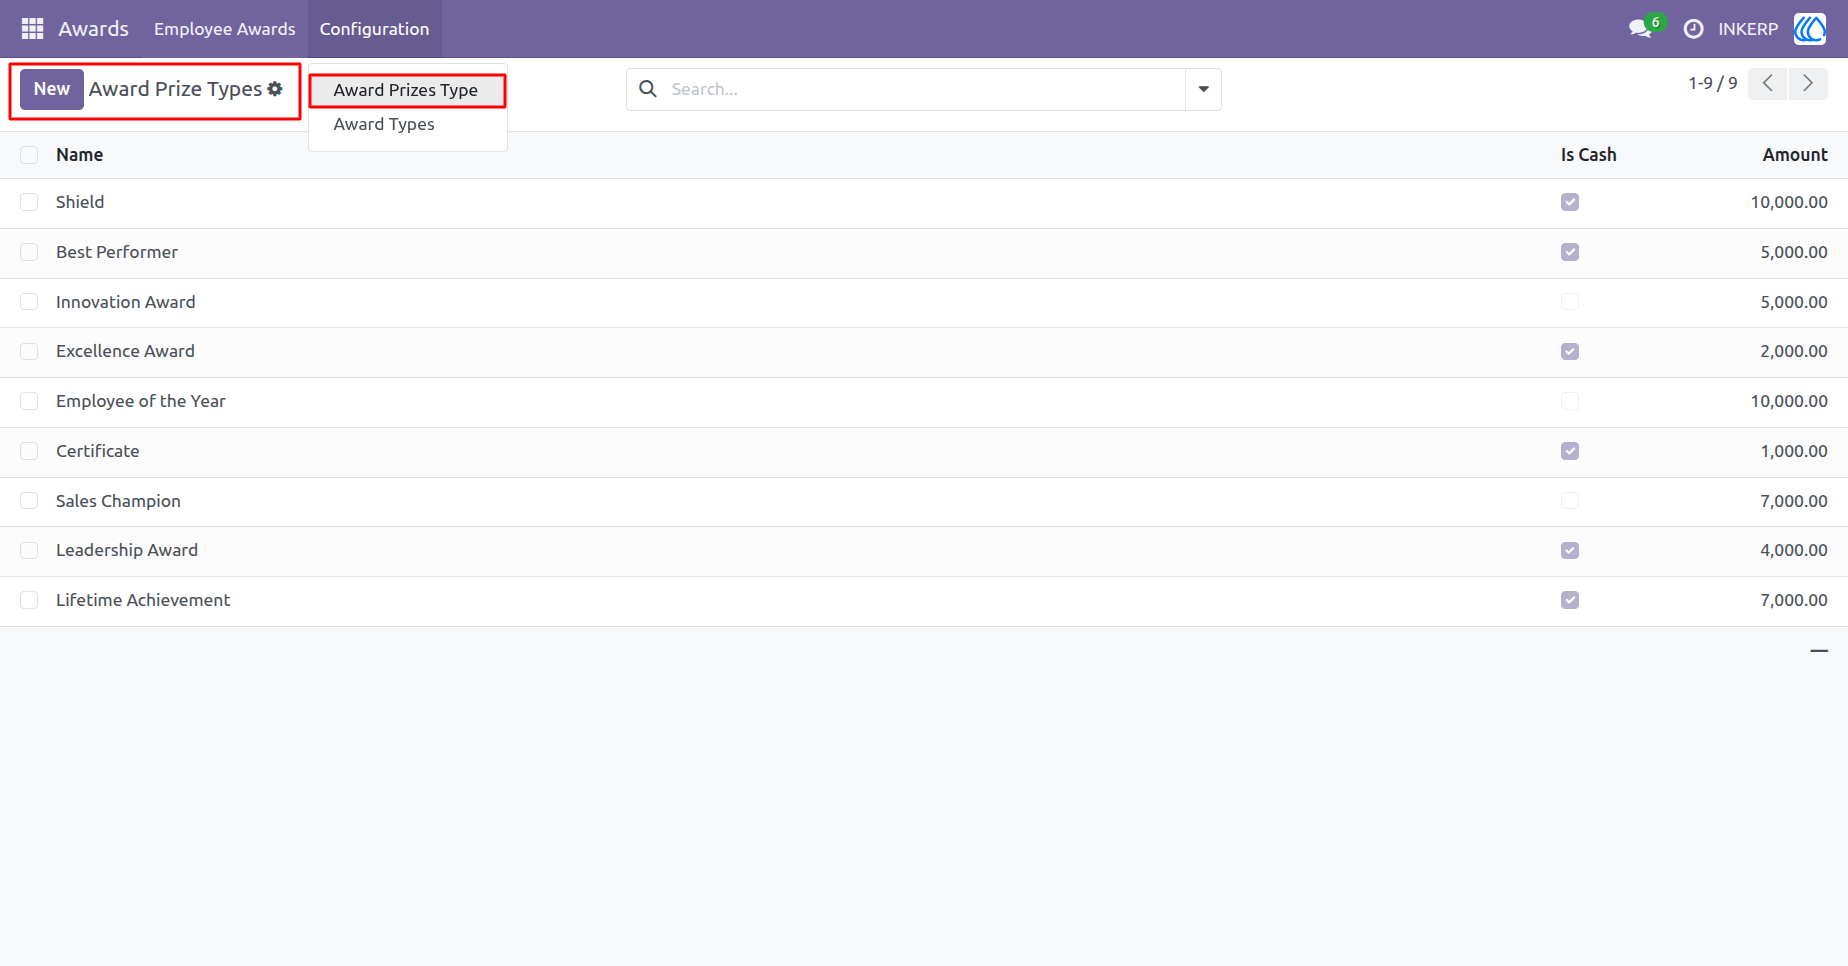Viewport: 1848px width, 966px height.
Task: Open the apps grid menu icon
Action: pos(32,29)
